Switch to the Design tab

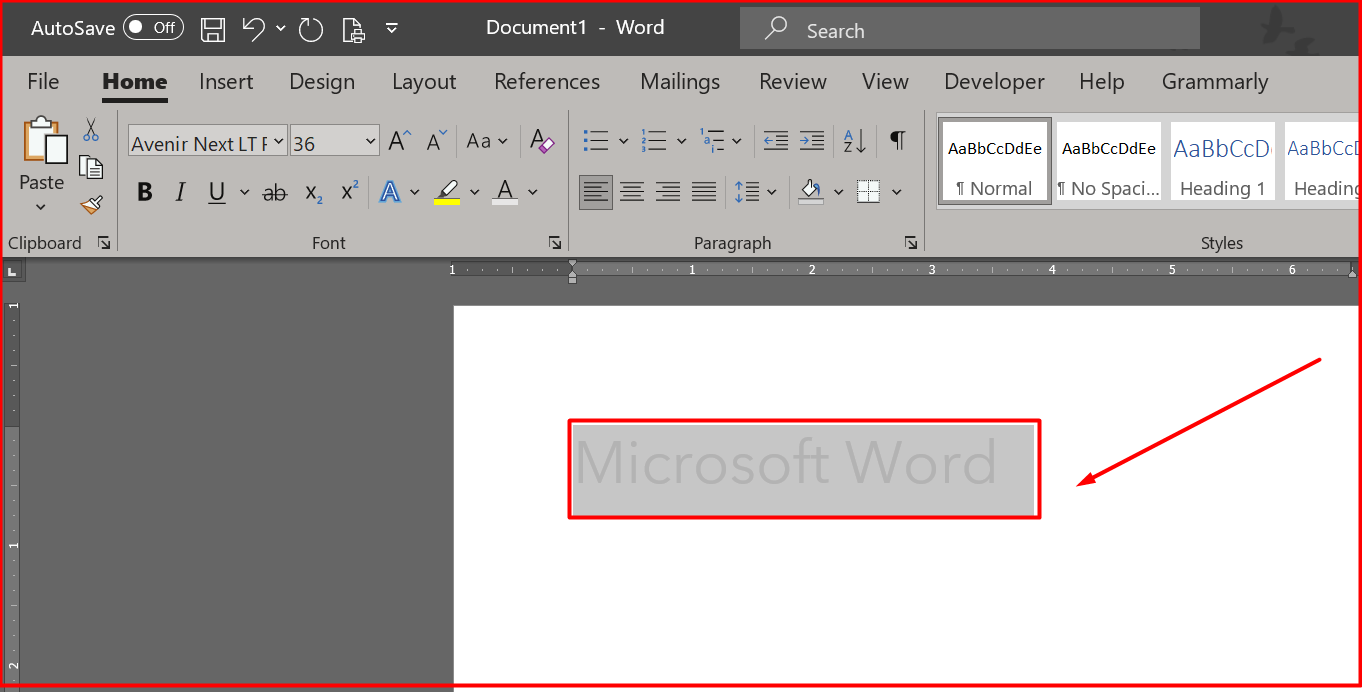322,82
